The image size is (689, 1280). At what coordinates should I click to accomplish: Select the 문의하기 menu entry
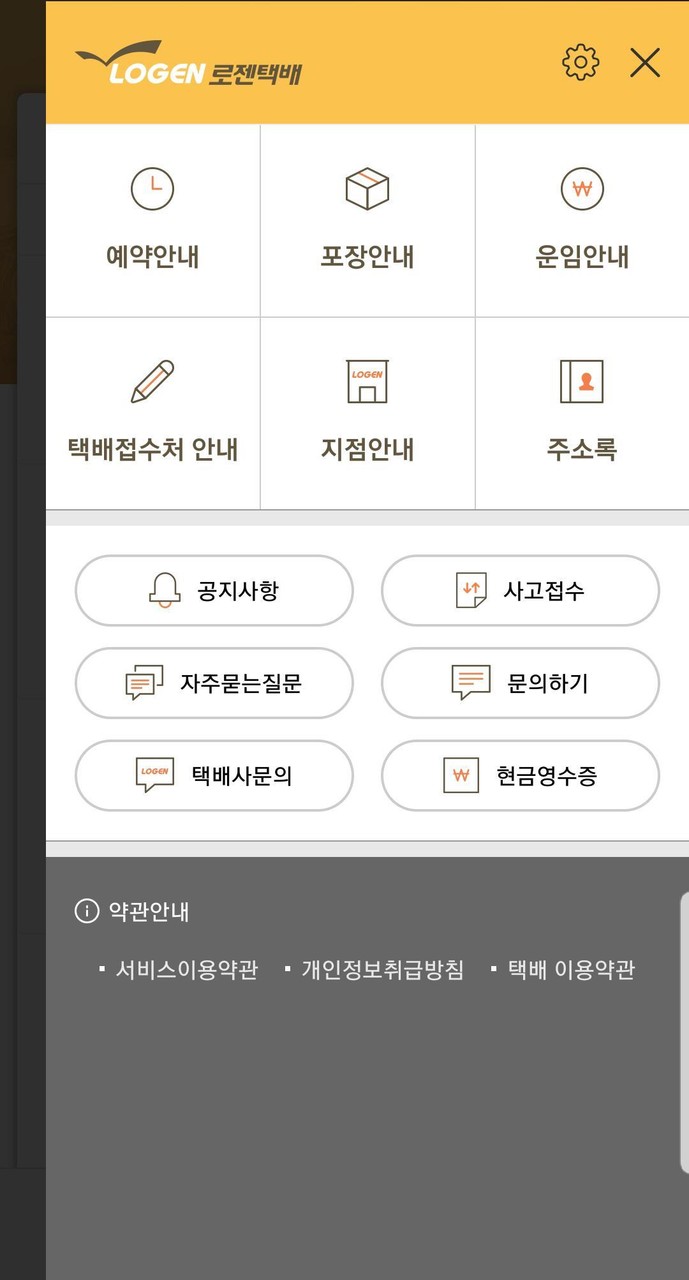pyautogui.click(x=519, y=683)
